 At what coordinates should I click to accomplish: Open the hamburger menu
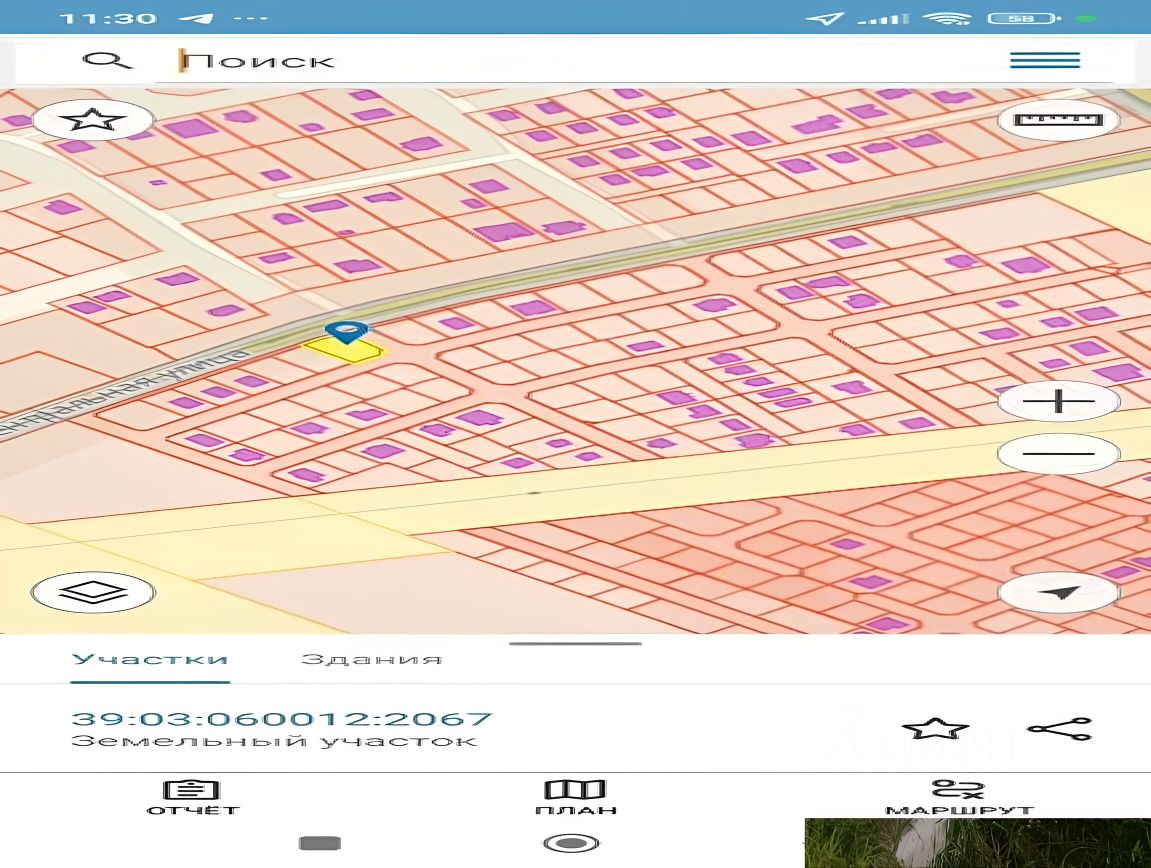1045,60
